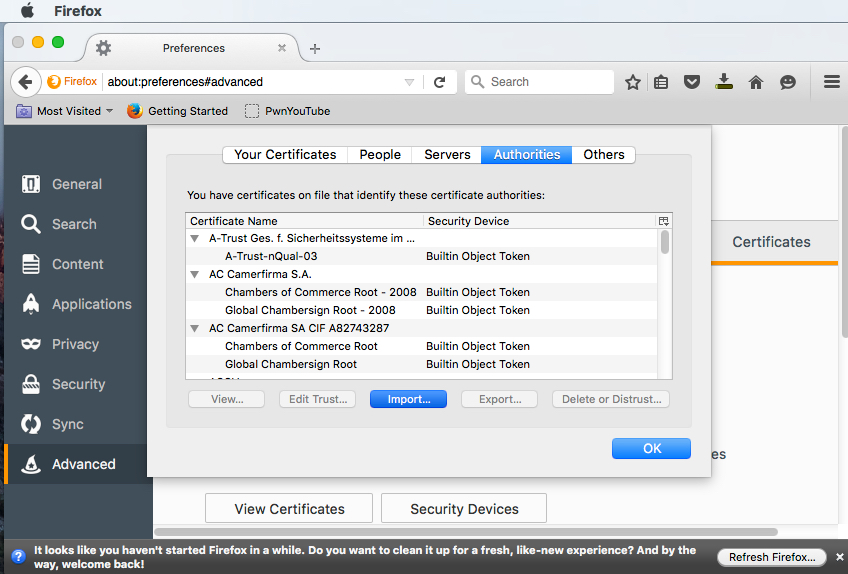Open the Downloads arrow icon
The image size is (848, 574).
click(724, 82)
